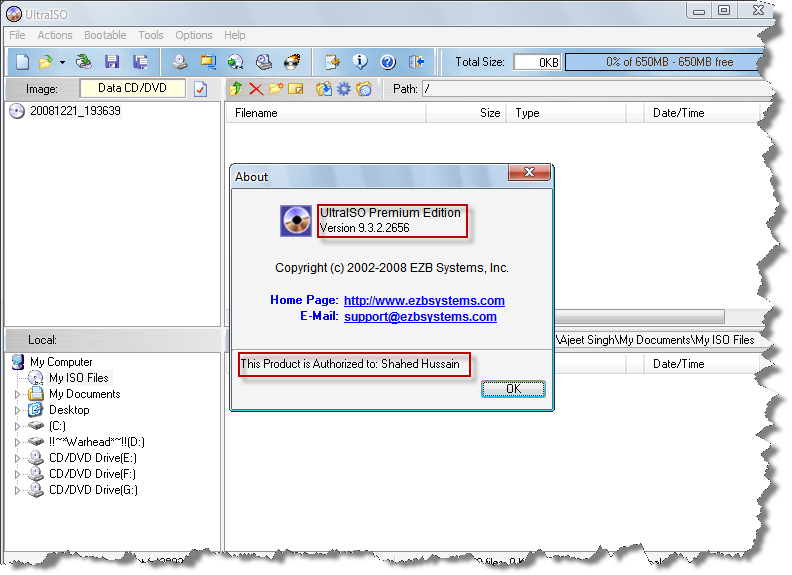Click the Compress ISO folder icon
The width and height of the screenshot is (792, 575).
tap(208, 62)
